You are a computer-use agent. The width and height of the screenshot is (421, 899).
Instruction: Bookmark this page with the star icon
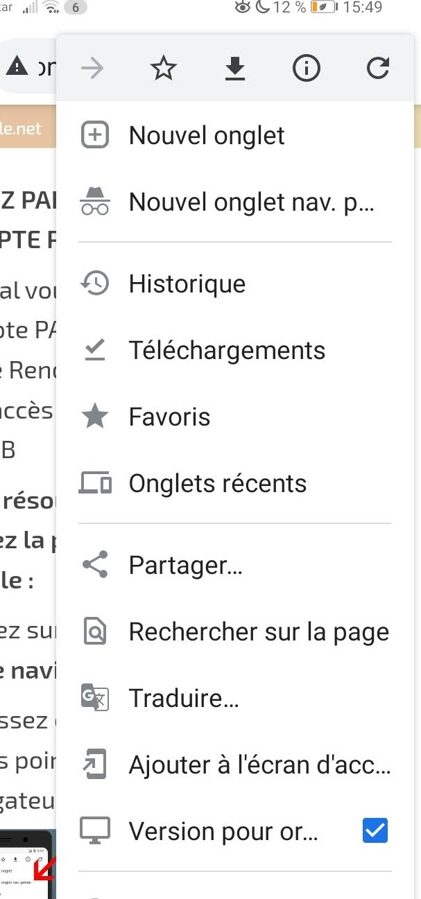(163, 69)
